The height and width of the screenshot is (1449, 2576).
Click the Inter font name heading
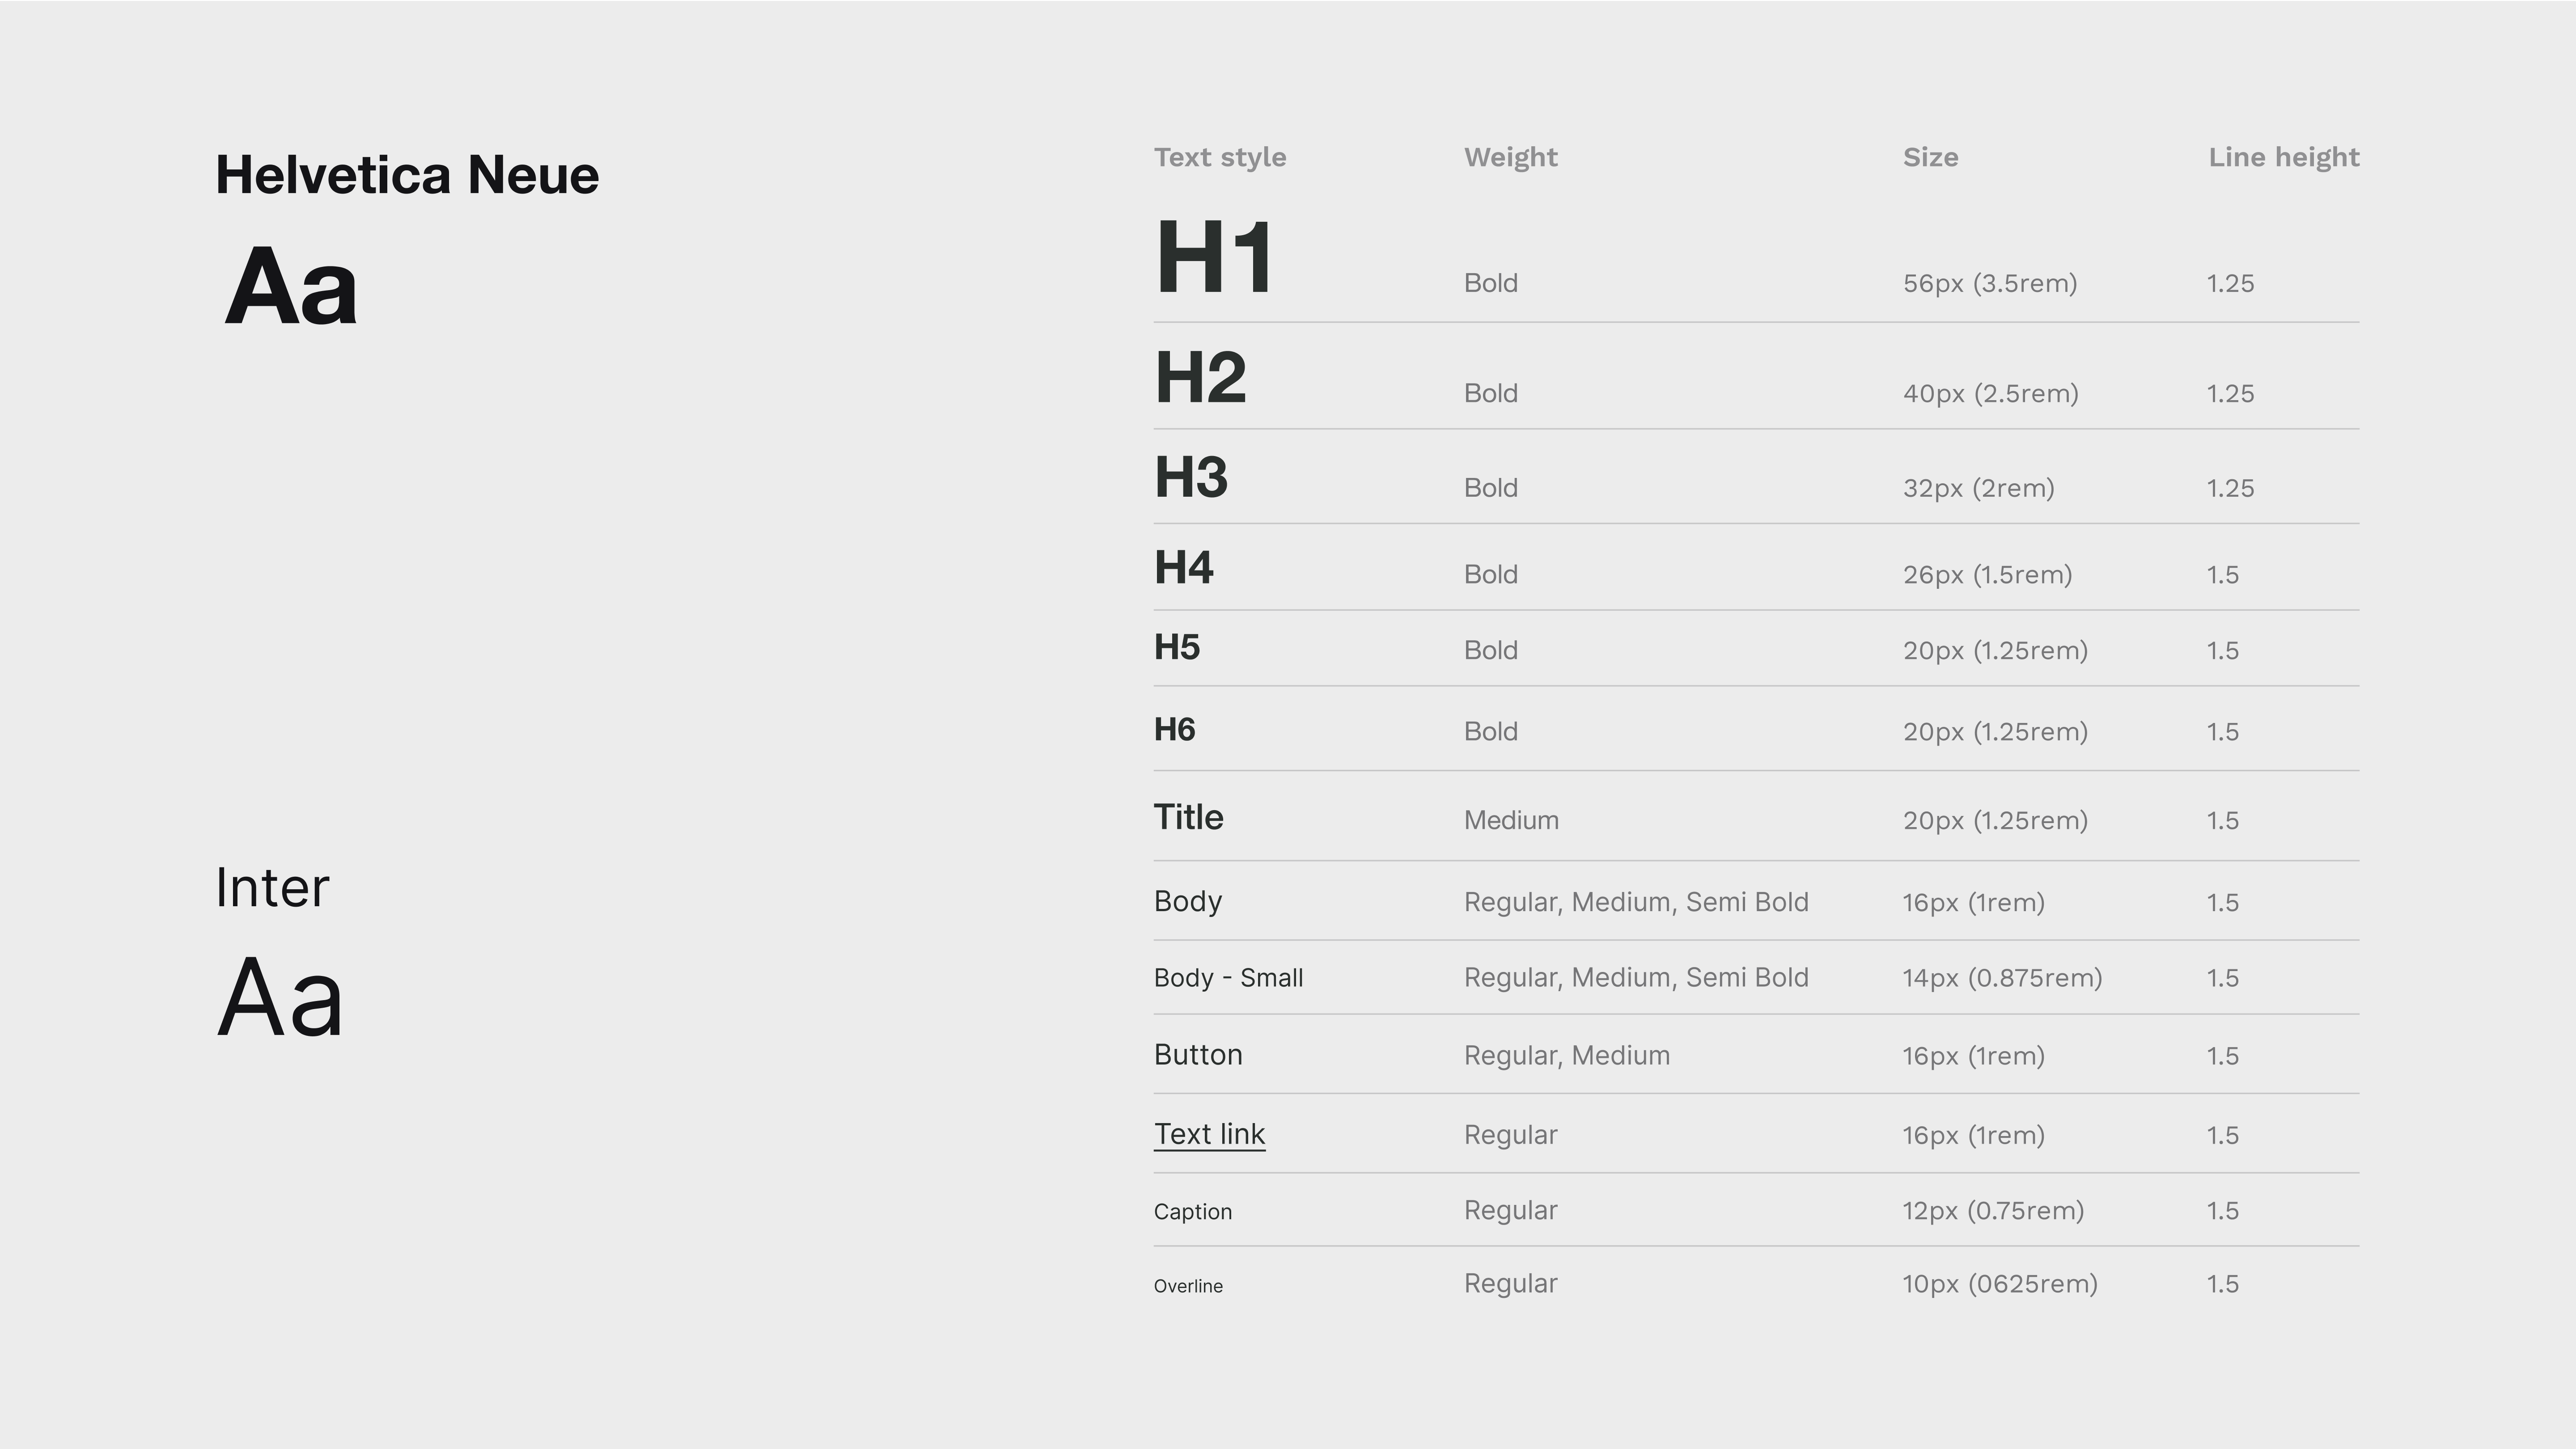pyautogui.click(x=272, y=887)
